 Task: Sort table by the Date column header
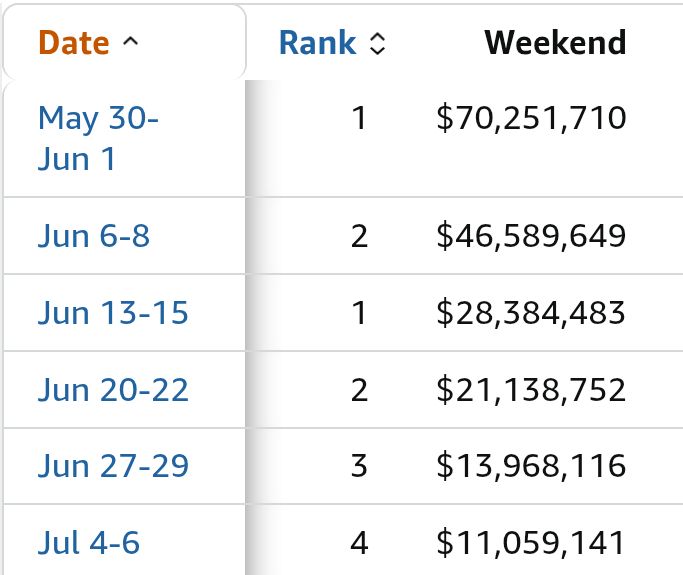(74, 43)
